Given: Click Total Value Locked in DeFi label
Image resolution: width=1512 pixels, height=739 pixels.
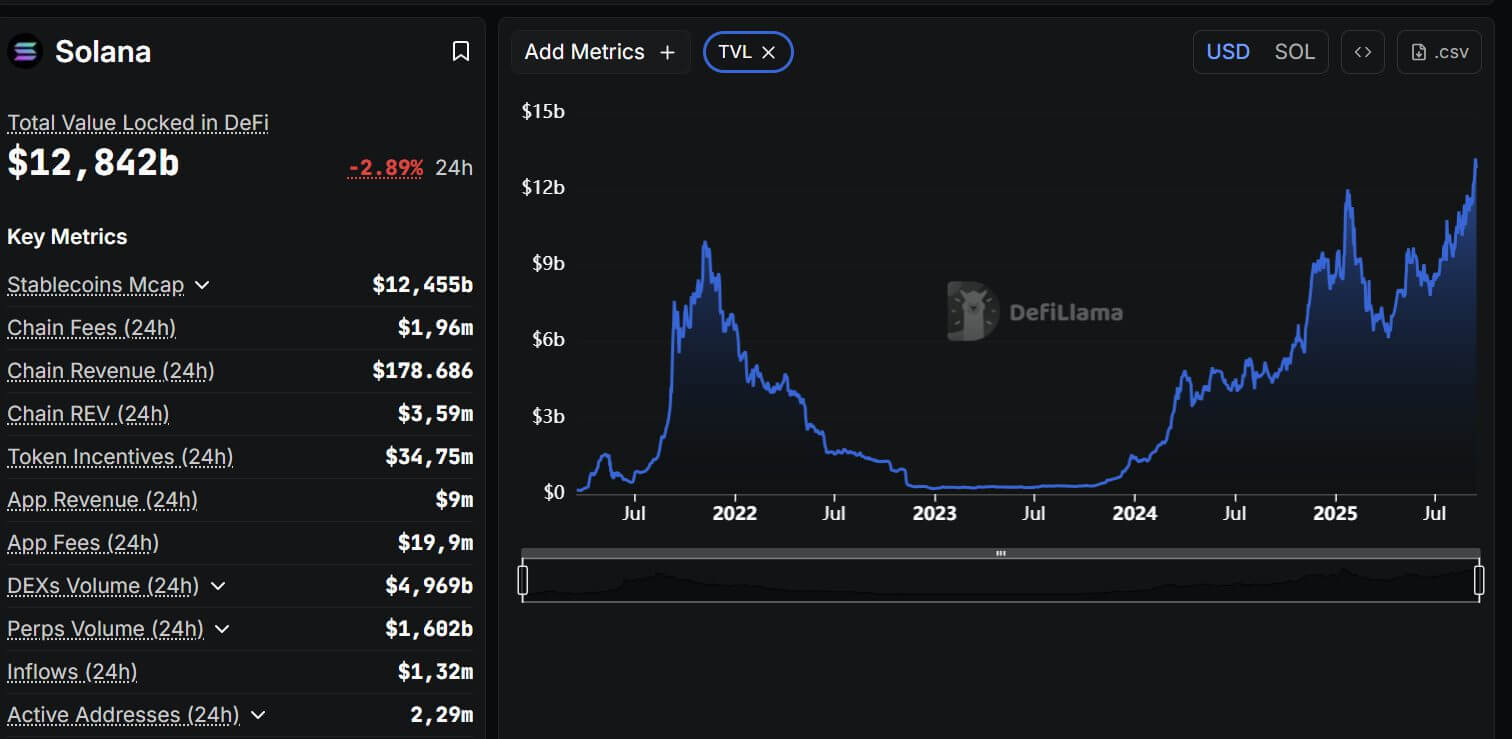Looking at the screenshot, I should click(x=138, y=123).
